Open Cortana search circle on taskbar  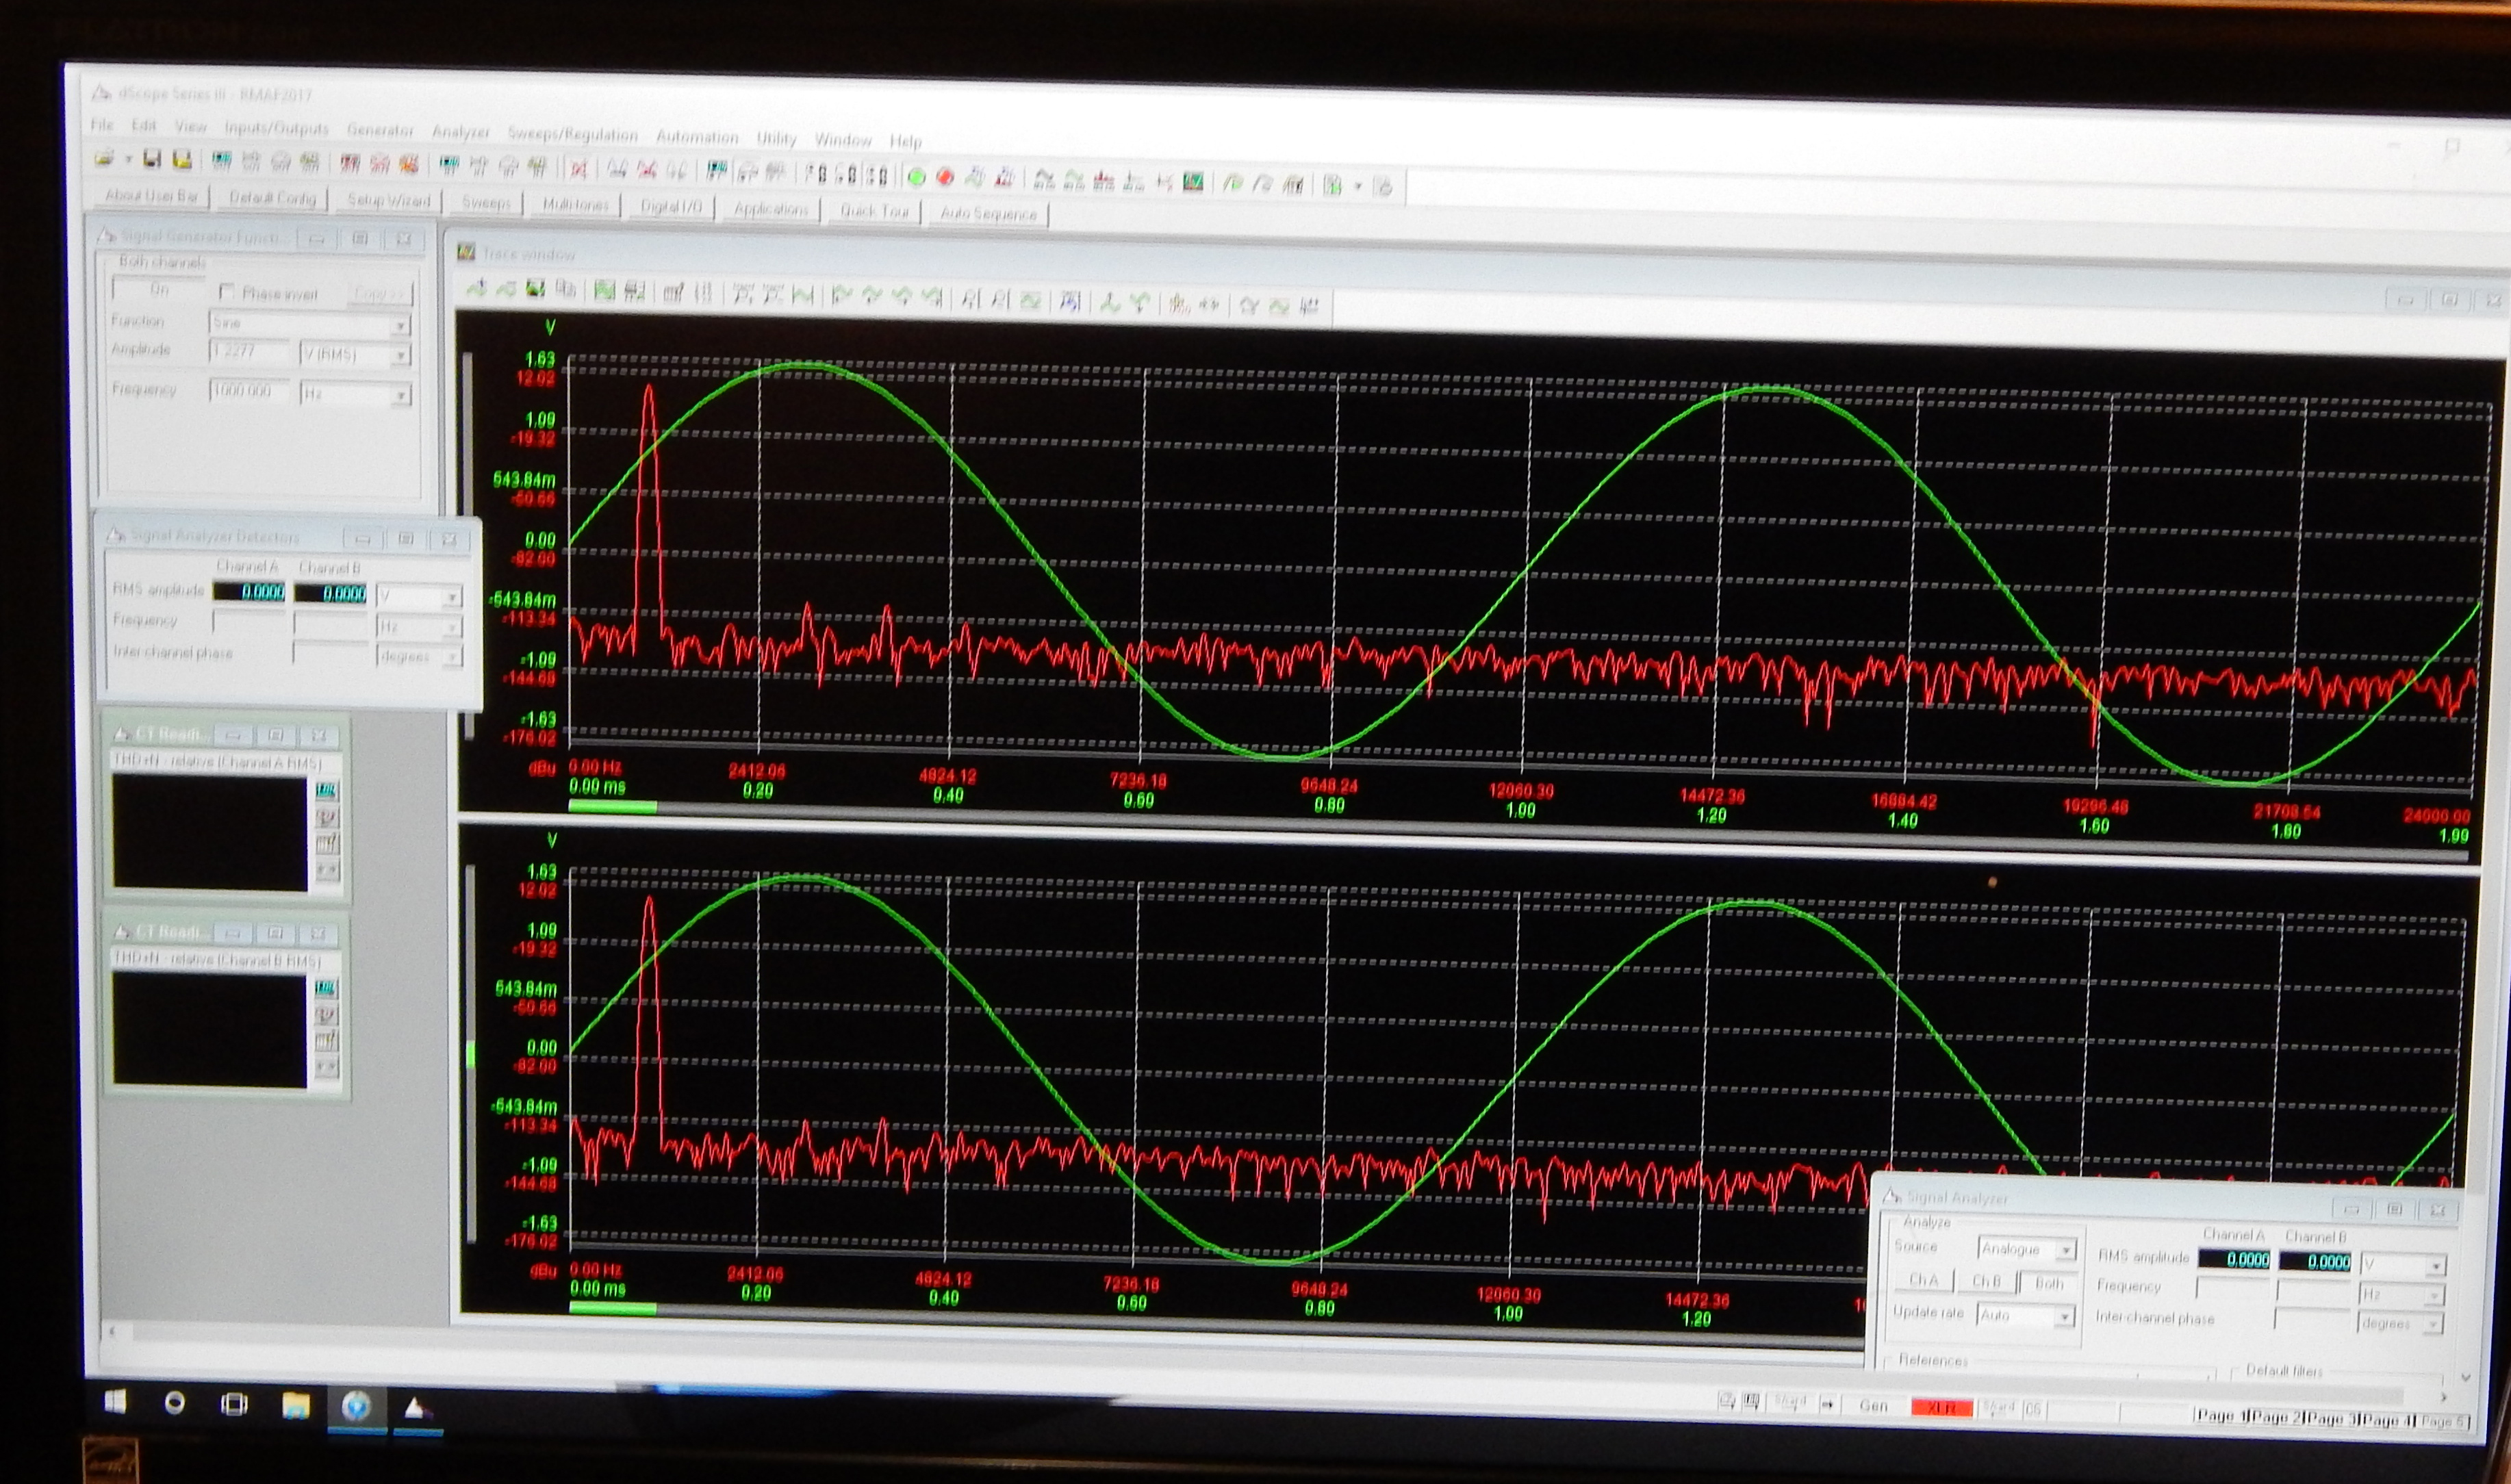click(174, 1402)
